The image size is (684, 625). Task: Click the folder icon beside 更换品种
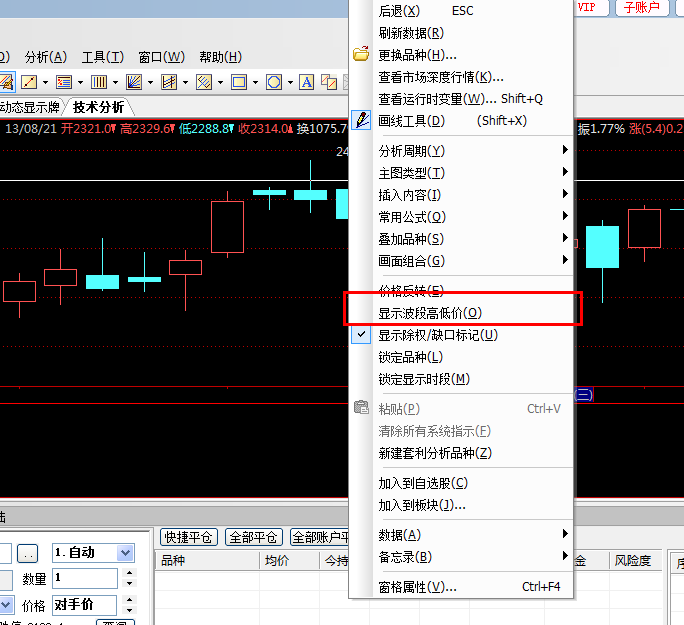[x=361, y=54]
